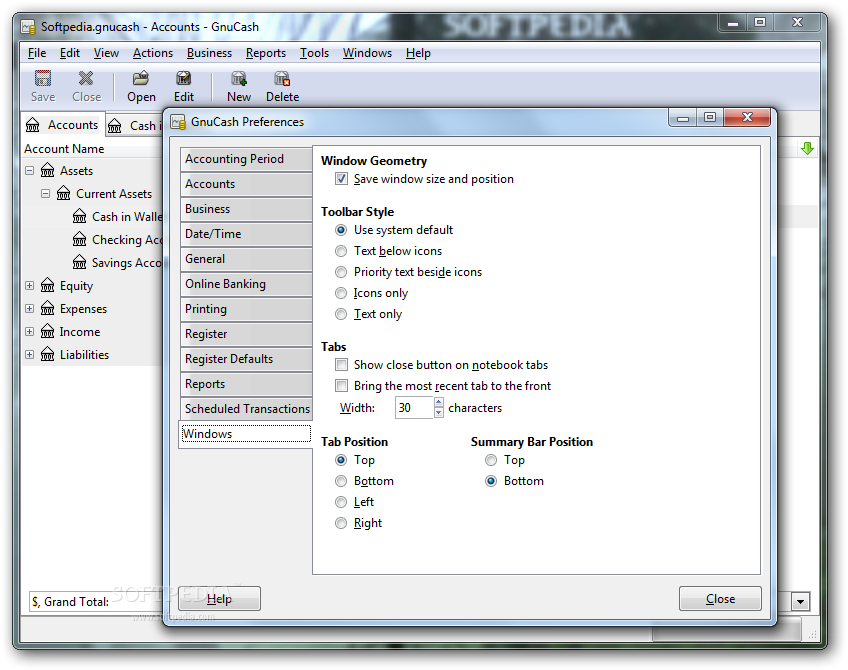
Task: Open the Business menu
Action: coord(209,53)
